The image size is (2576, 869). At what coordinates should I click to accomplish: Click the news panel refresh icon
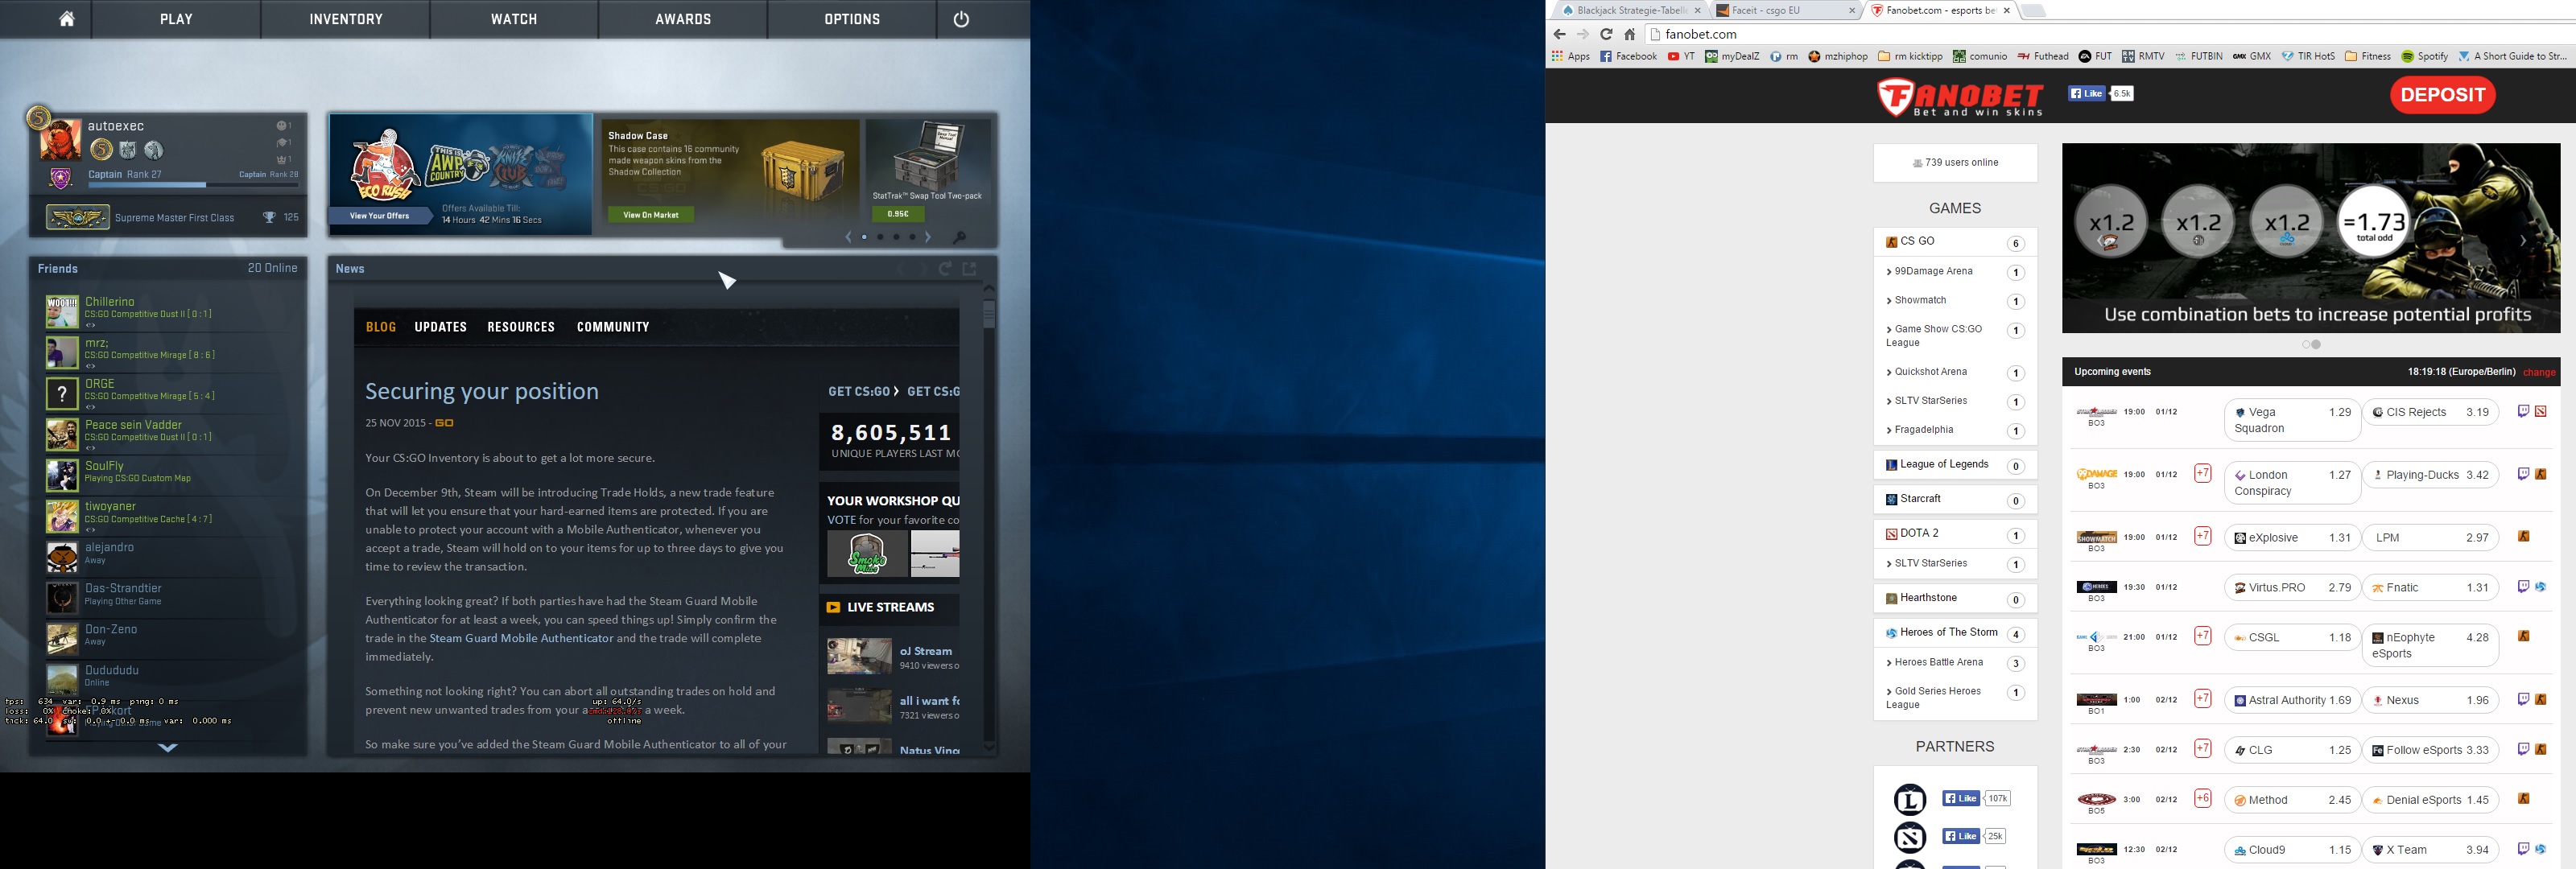point(945,269)
